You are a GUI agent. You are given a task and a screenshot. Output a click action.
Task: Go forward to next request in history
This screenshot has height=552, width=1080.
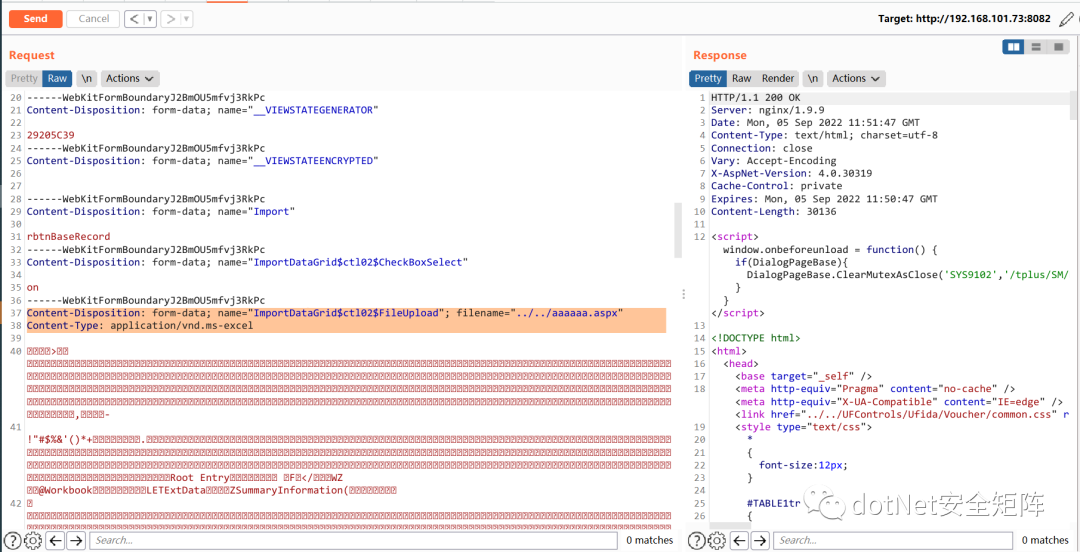pyautogui.click(x=171, y=19)
